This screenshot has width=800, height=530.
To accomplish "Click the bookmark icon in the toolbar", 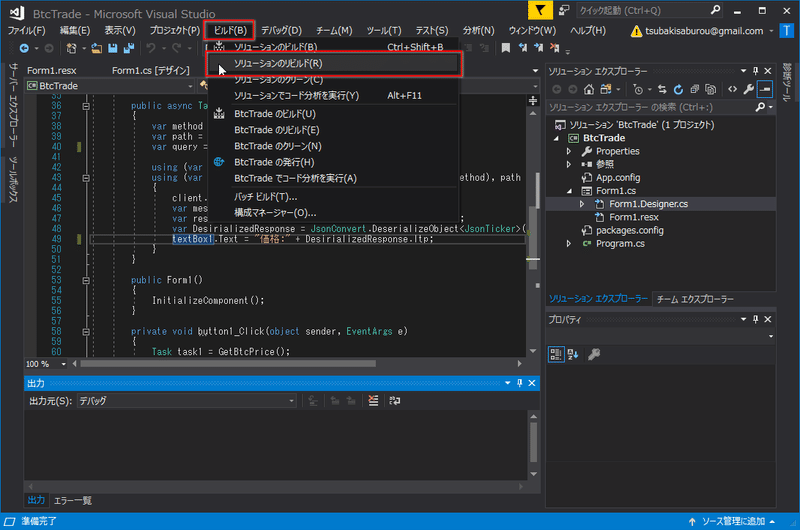I will click(505, 48).
